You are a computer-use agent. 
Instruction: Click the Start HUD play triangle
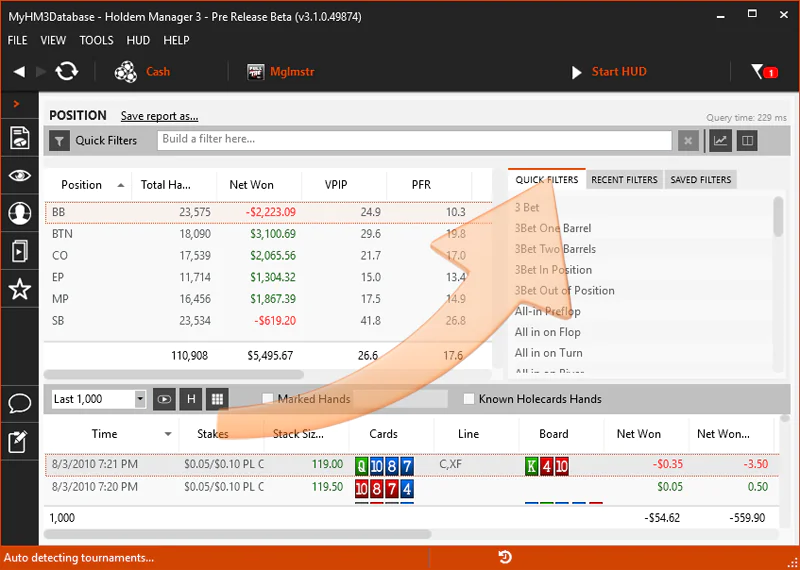577,72
